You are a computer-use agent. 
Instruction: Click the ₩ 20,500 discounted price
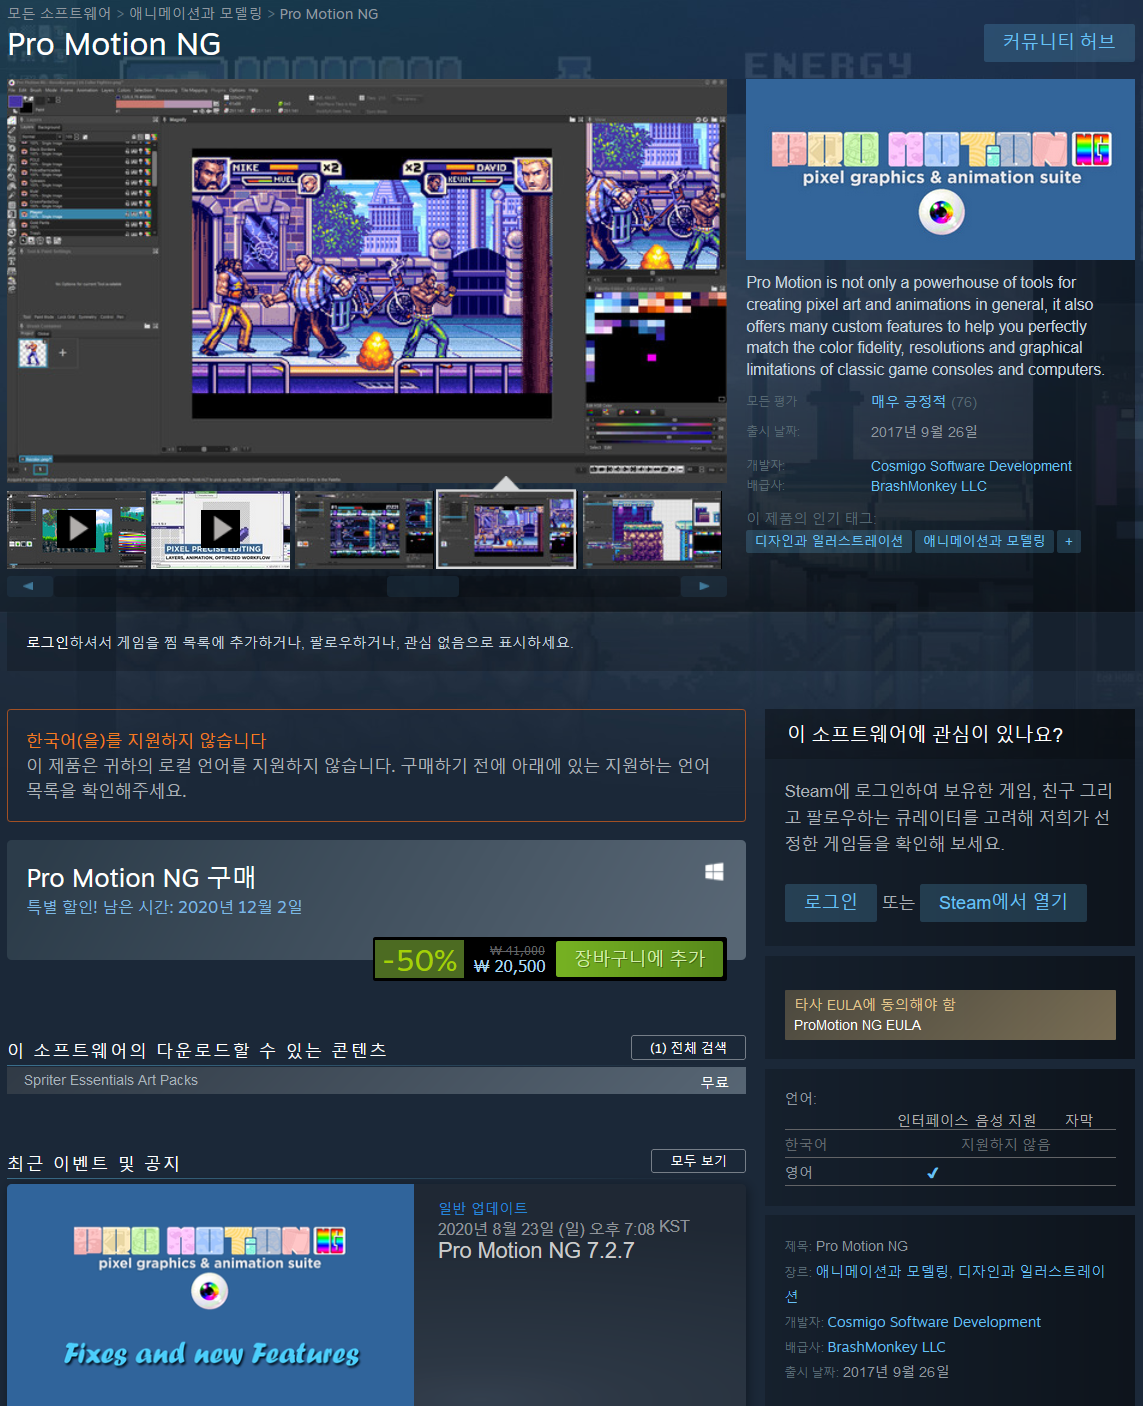tap(510, 967)
